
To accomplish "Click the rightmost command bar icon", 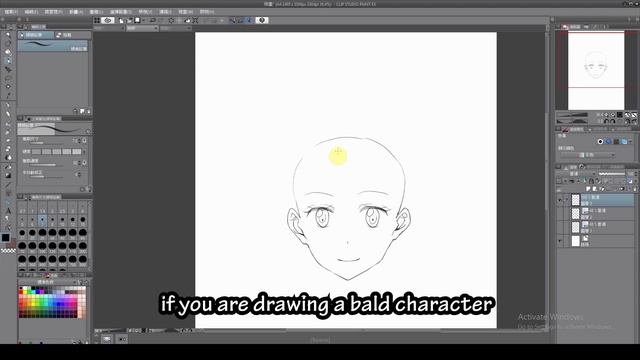I will 262,20.
